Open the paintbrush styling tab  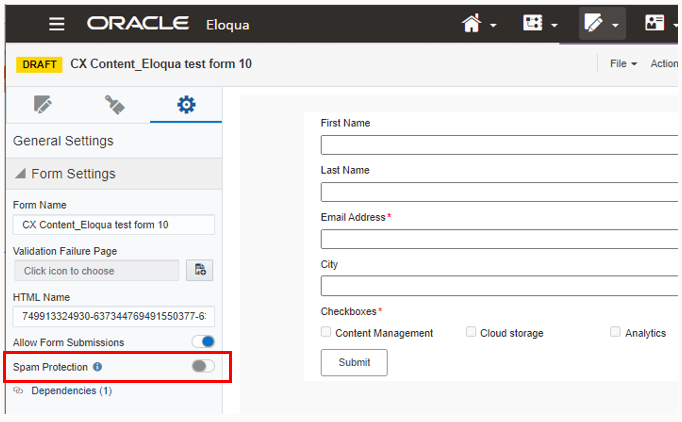point(114,104)
